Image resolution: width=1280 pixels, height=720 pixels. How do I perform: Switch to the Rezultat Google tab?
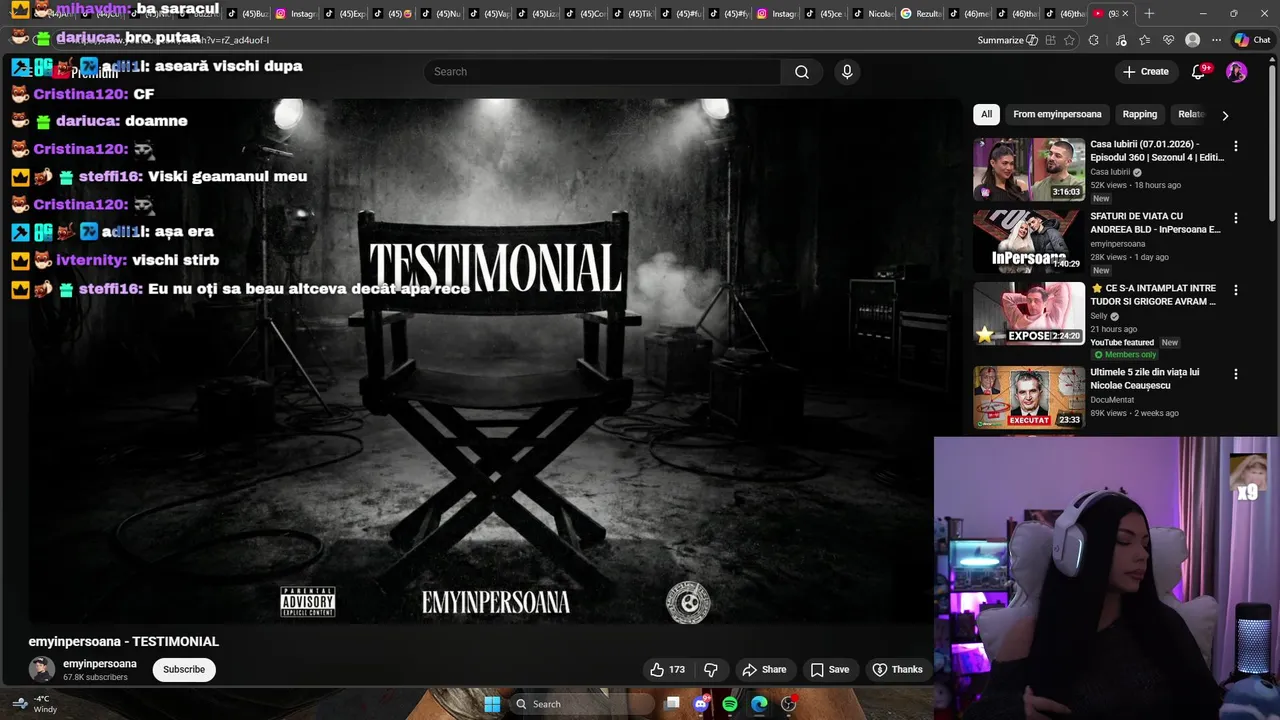coord(919,14)
